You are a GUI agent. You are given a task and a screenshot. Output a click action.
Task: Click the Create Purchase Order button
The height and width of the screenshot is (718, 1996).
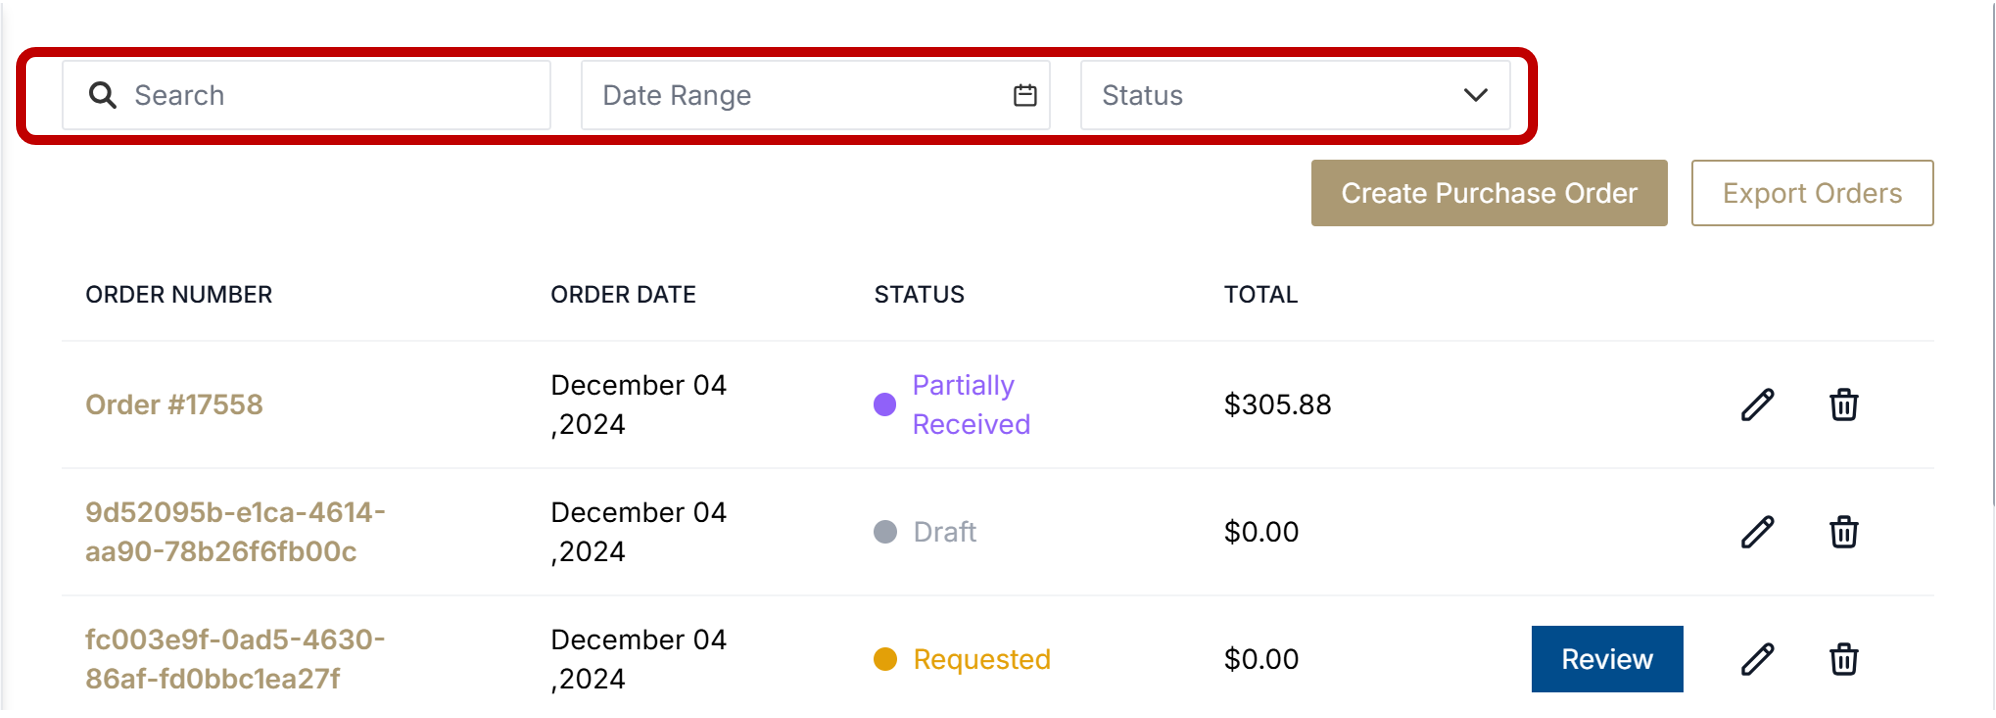(1488, 193)
